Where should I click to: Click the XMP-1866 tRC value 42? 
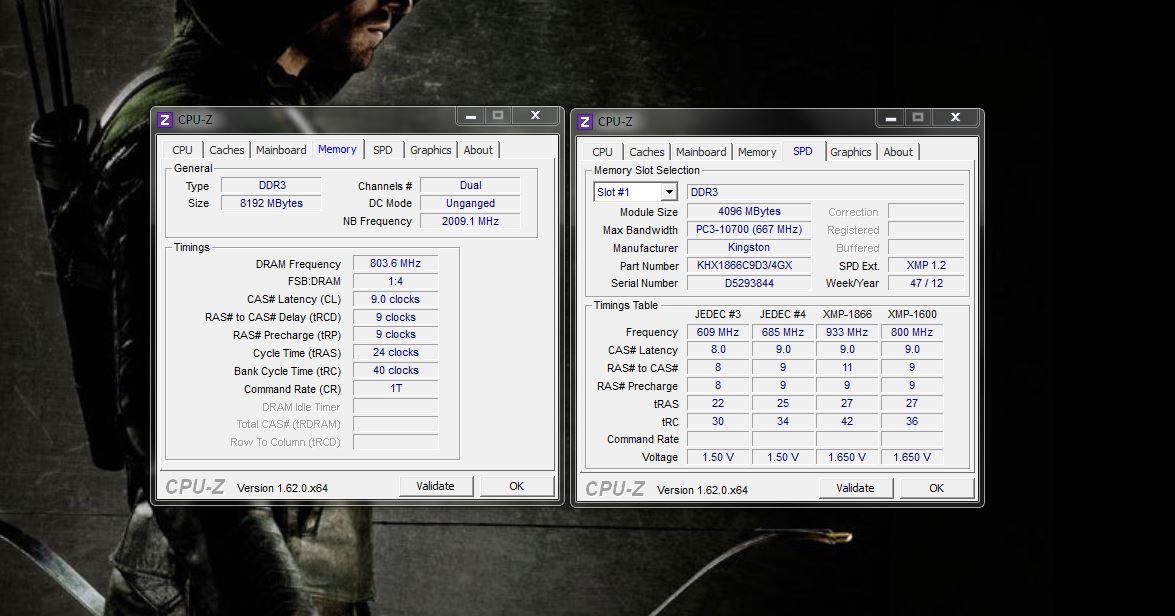(x=847, y=421)
